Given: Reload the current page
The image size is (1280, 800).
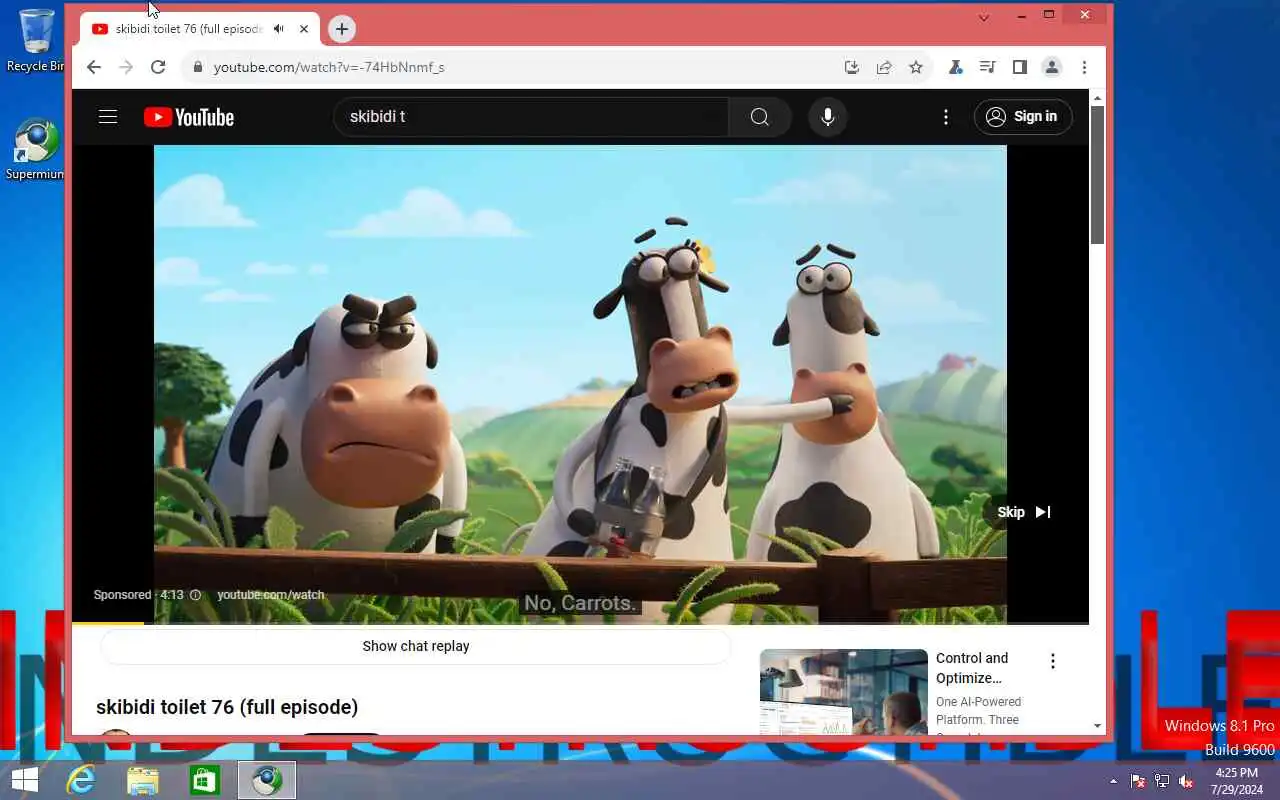Looking at the screenshot, I should coord(158,67).
